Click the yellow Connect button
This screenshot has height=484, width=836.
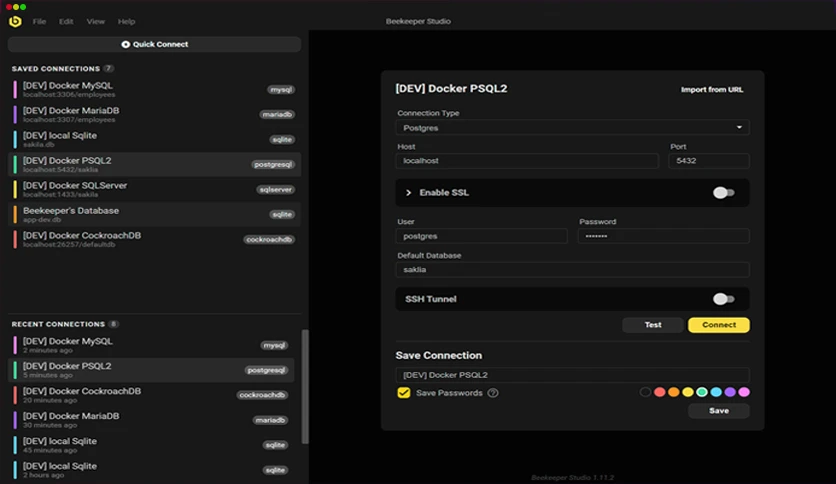719,325
